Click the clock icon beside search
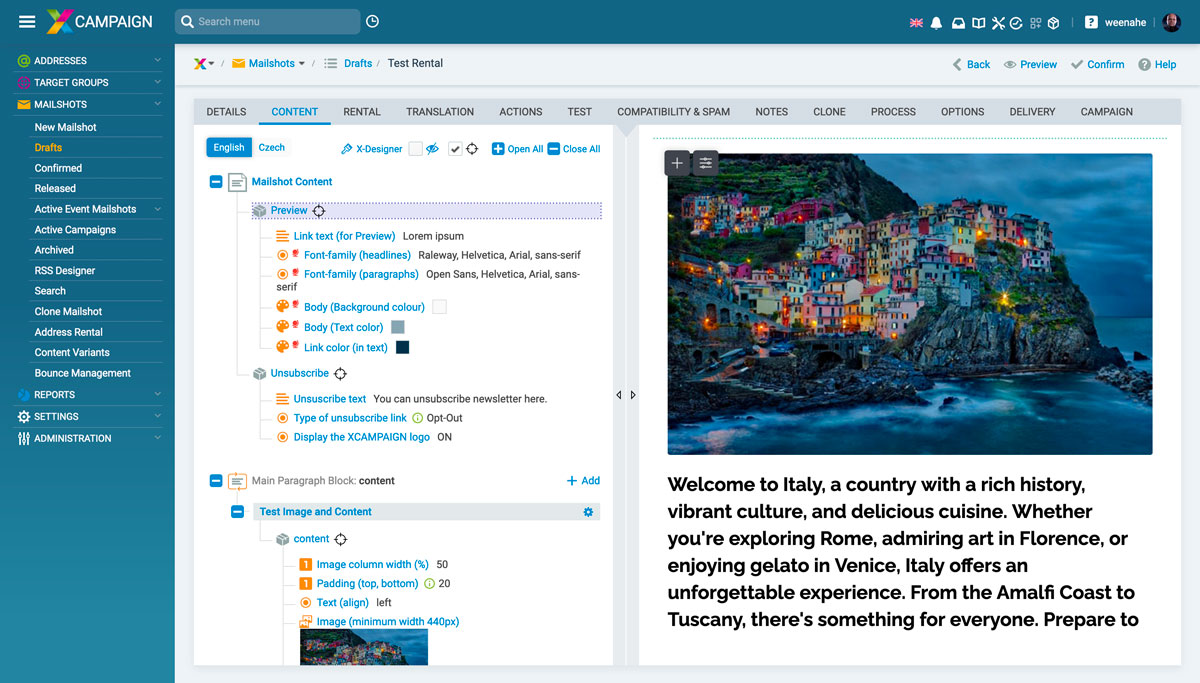Image resolution: width=1200 pixels, height=683 pixels. (373, 21)
